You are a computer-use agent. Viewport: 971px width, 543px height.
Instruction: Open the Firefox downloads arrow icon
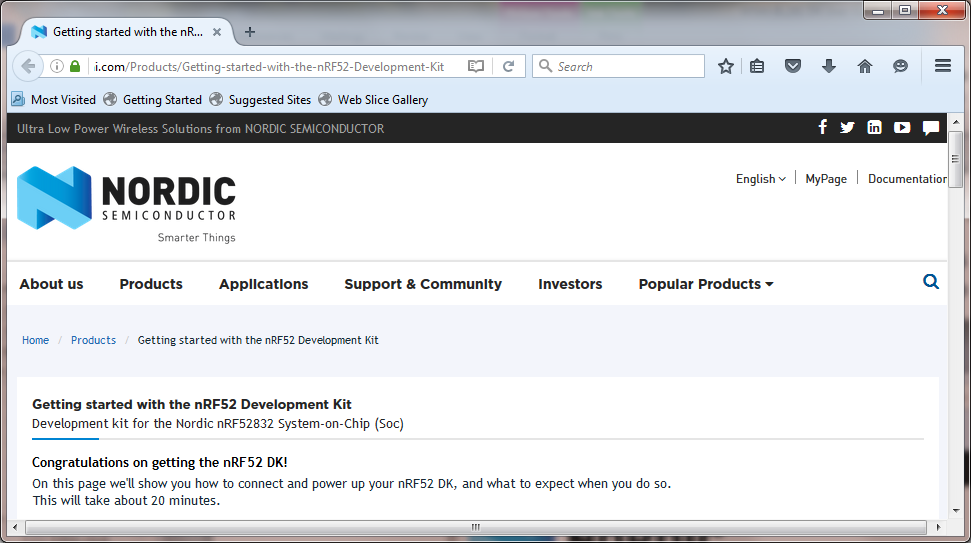[828, 66]
